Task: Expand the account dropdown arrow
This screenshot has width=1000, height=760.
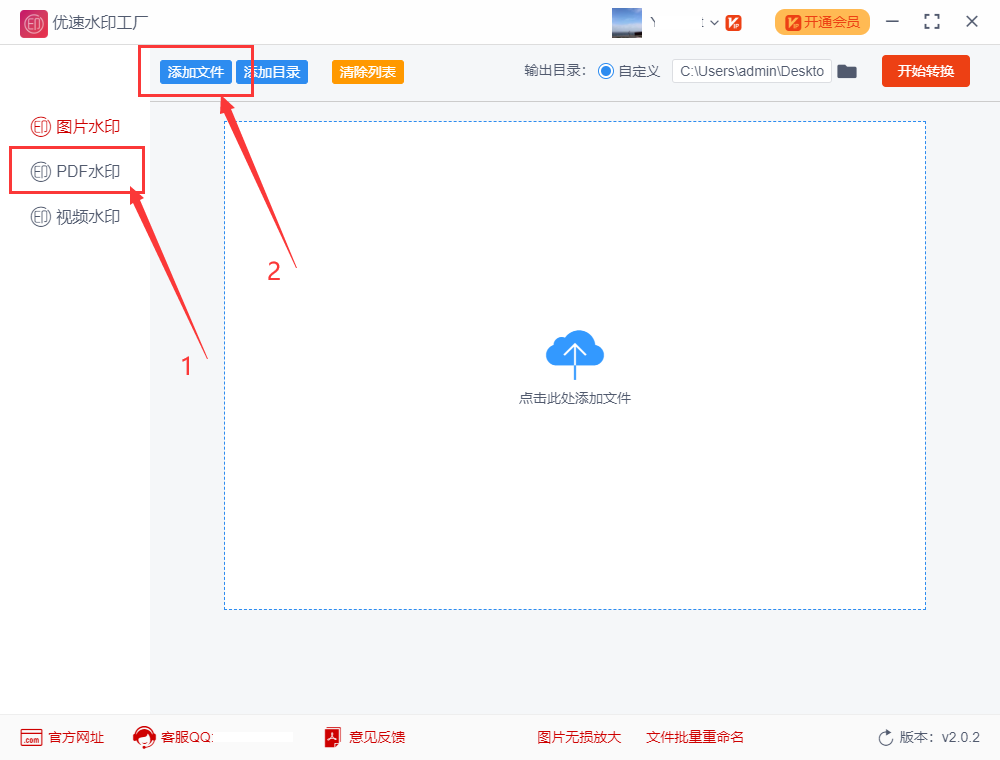Action: 714,23
